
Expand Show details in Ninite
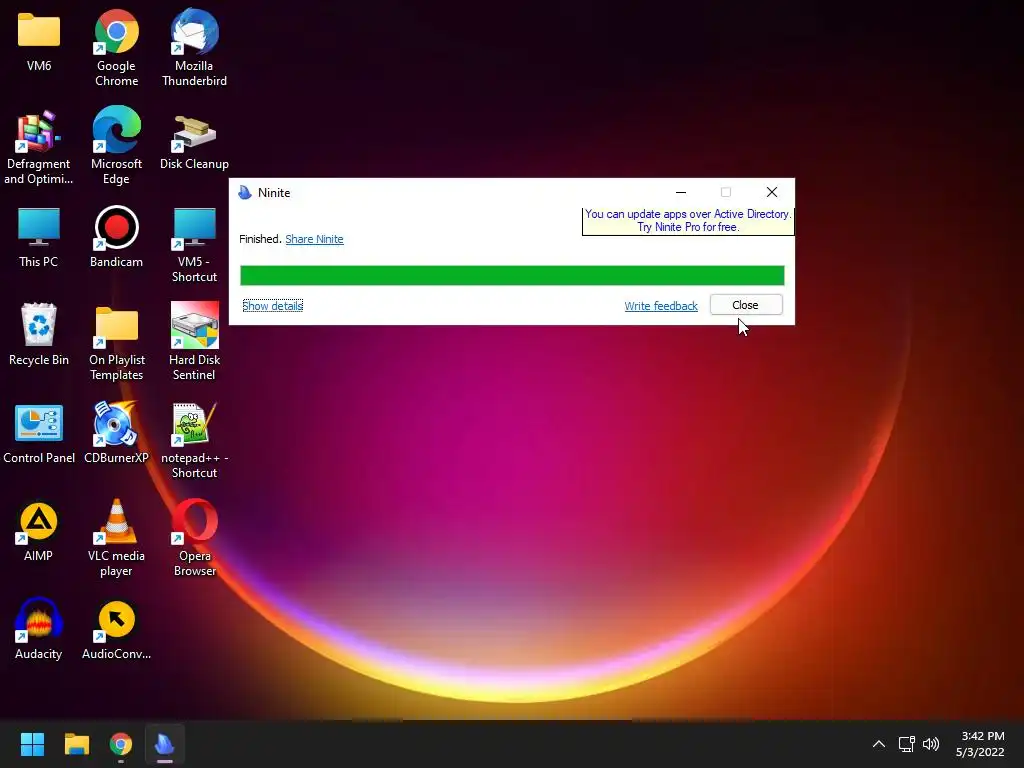272,306
